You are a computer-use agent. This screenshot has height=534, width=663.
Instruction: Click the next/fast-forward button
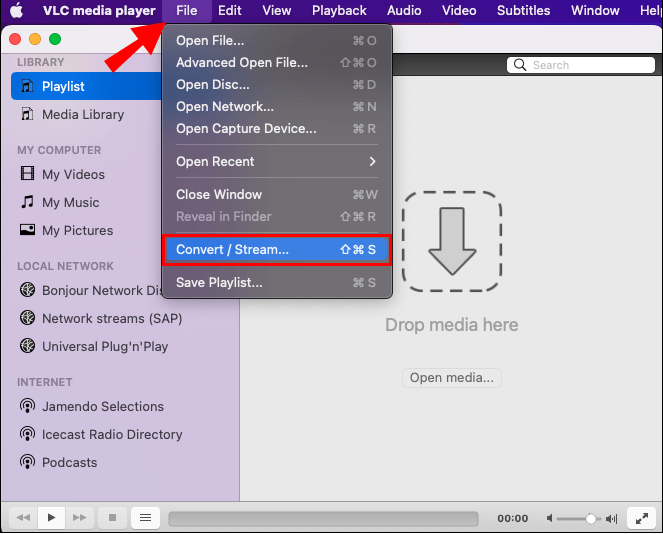79,518
